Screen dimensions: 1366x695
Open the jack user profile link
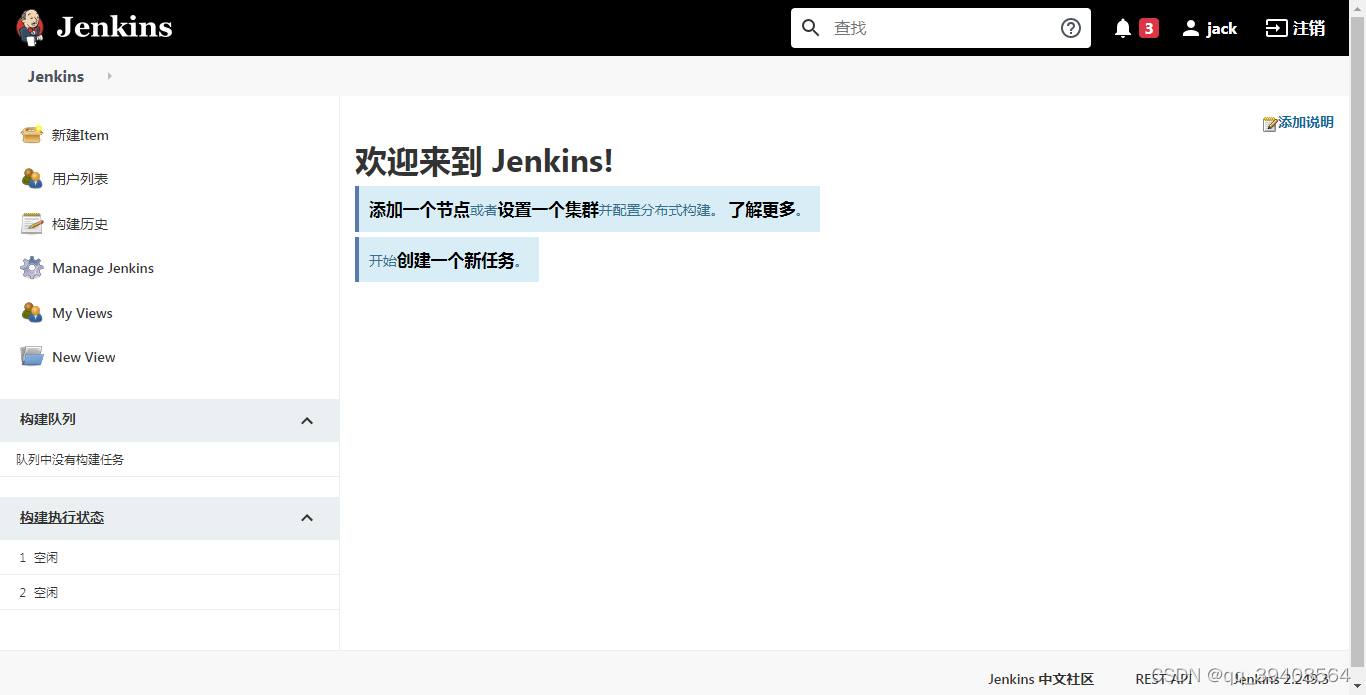(x=1221, y=28)
